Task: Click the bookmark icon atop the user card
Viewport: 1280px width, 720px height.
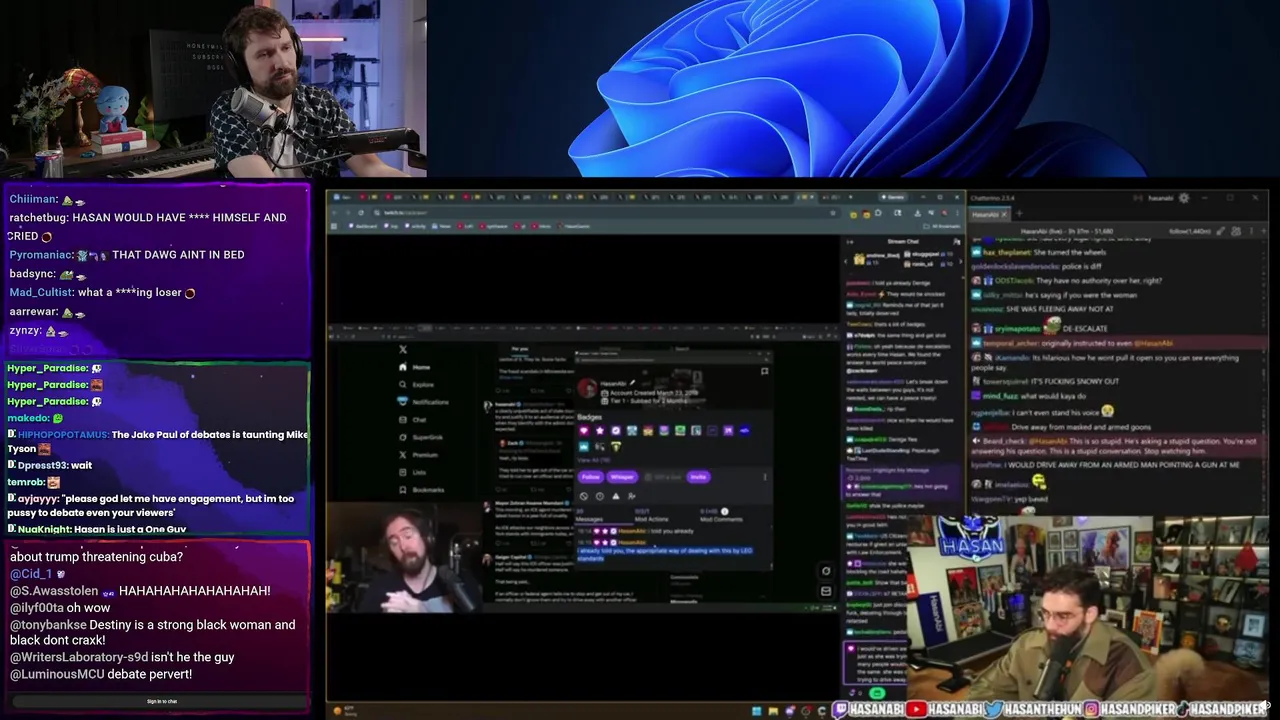Action: [x=765, y=371]
